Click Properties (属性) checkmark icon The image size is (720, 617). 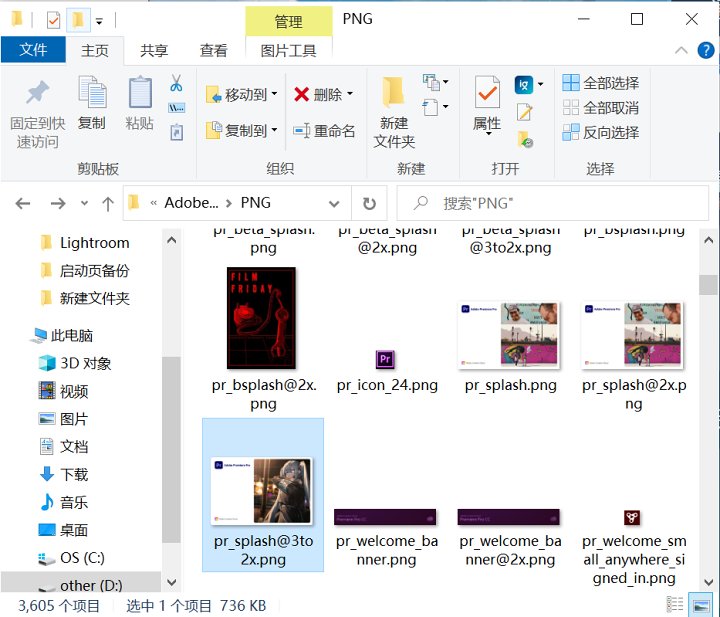coord(487,93)
